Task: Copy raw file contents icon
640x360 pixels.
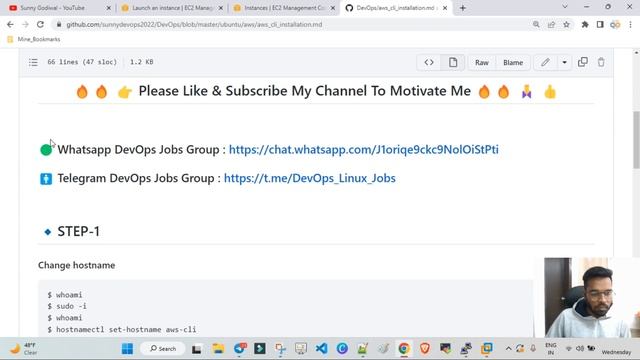Action: (x=582, y=62)
